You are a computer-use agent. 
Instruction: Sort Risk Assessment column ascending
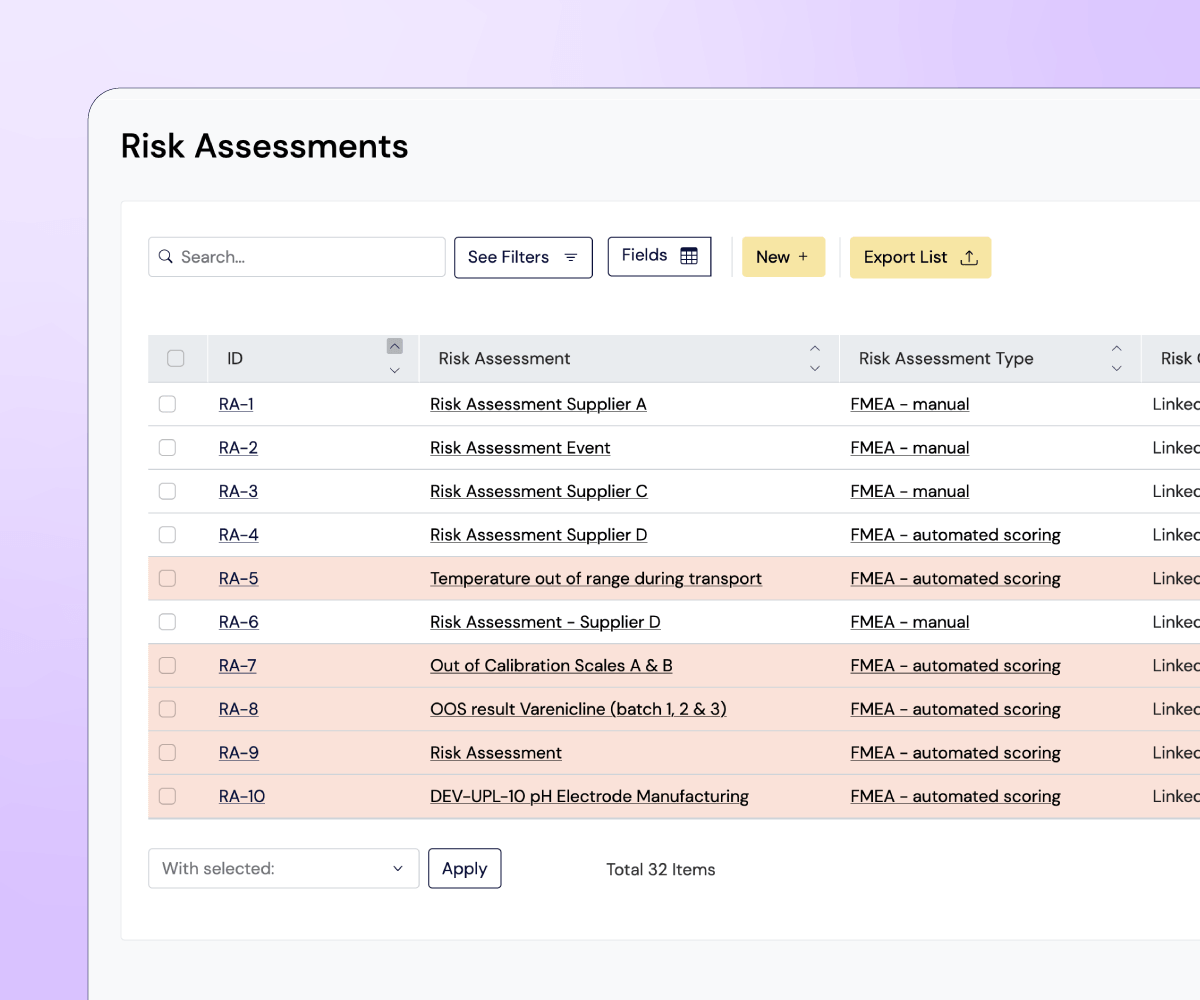pos(815,348)
